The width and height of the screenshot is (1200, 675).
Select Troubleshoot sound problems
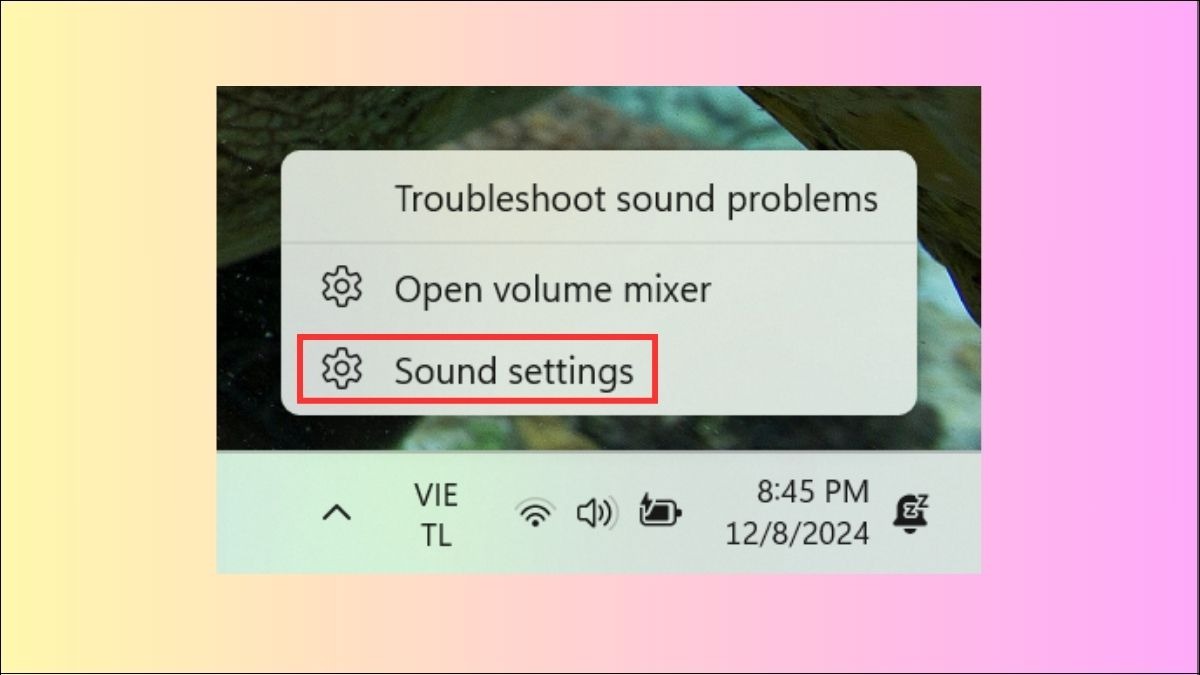click(x=636, y=198)
